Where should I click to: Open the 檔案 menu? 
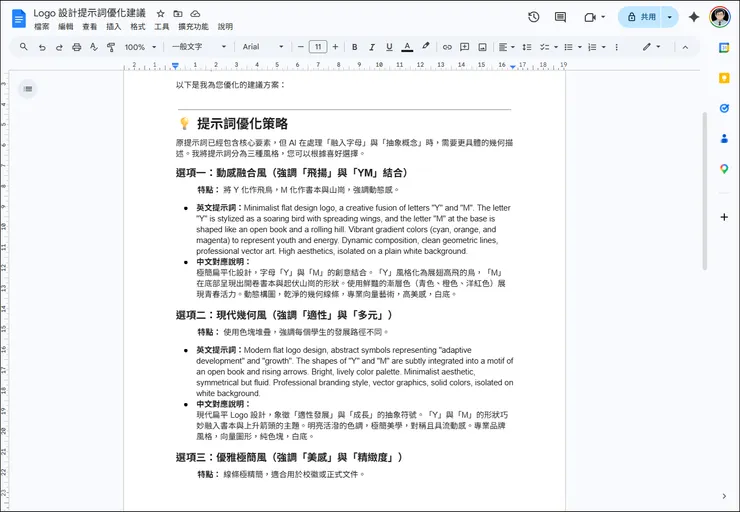(42, 27)
